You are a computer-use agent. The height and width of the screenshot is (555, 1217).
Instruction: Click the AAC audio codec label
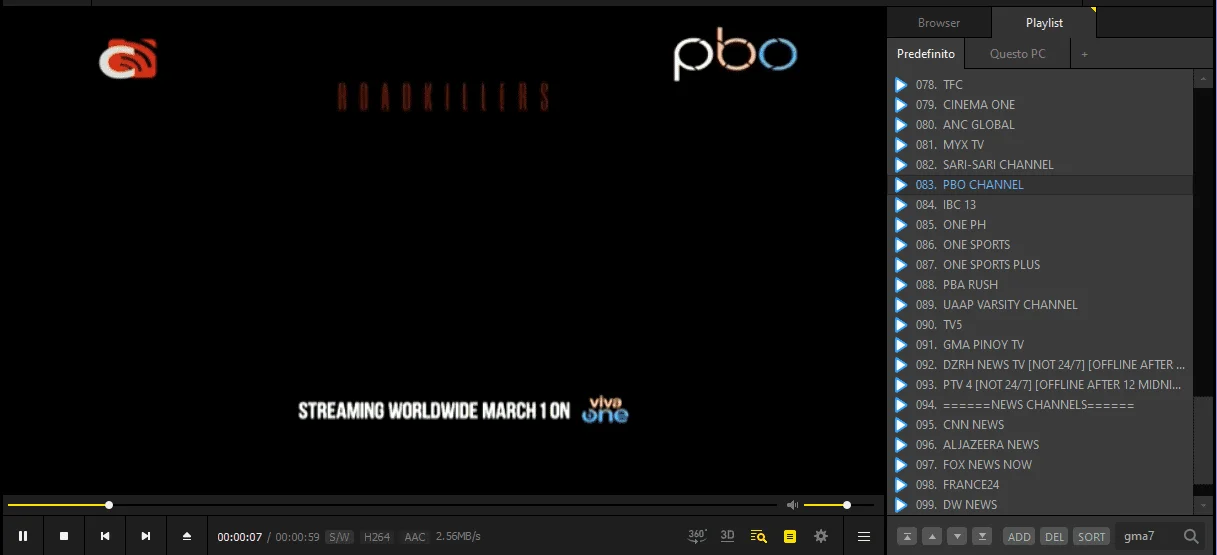click(415, 537)
